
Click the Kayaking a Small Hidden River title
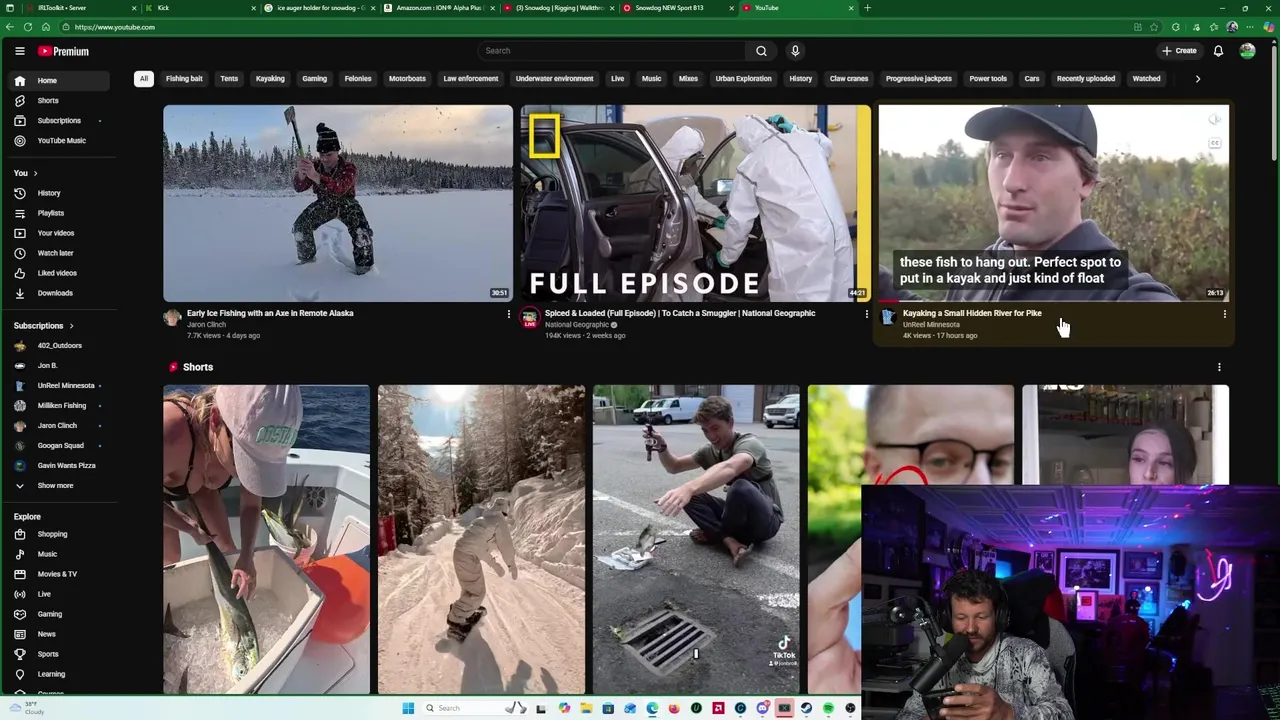(972, 314)
